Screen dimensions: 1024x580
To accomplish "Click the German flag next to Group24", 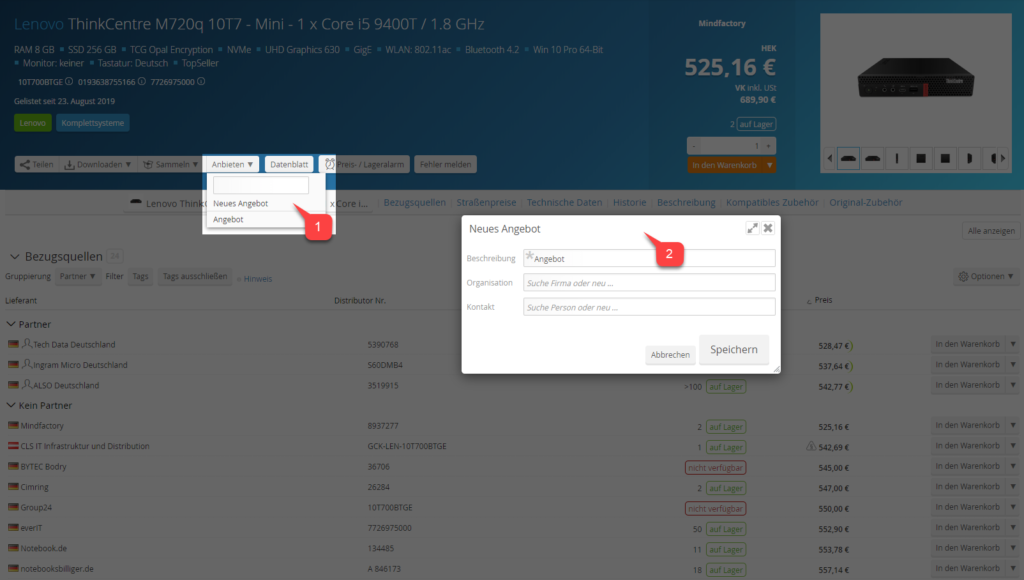I will pyautogui.click(x=13, y=507).
